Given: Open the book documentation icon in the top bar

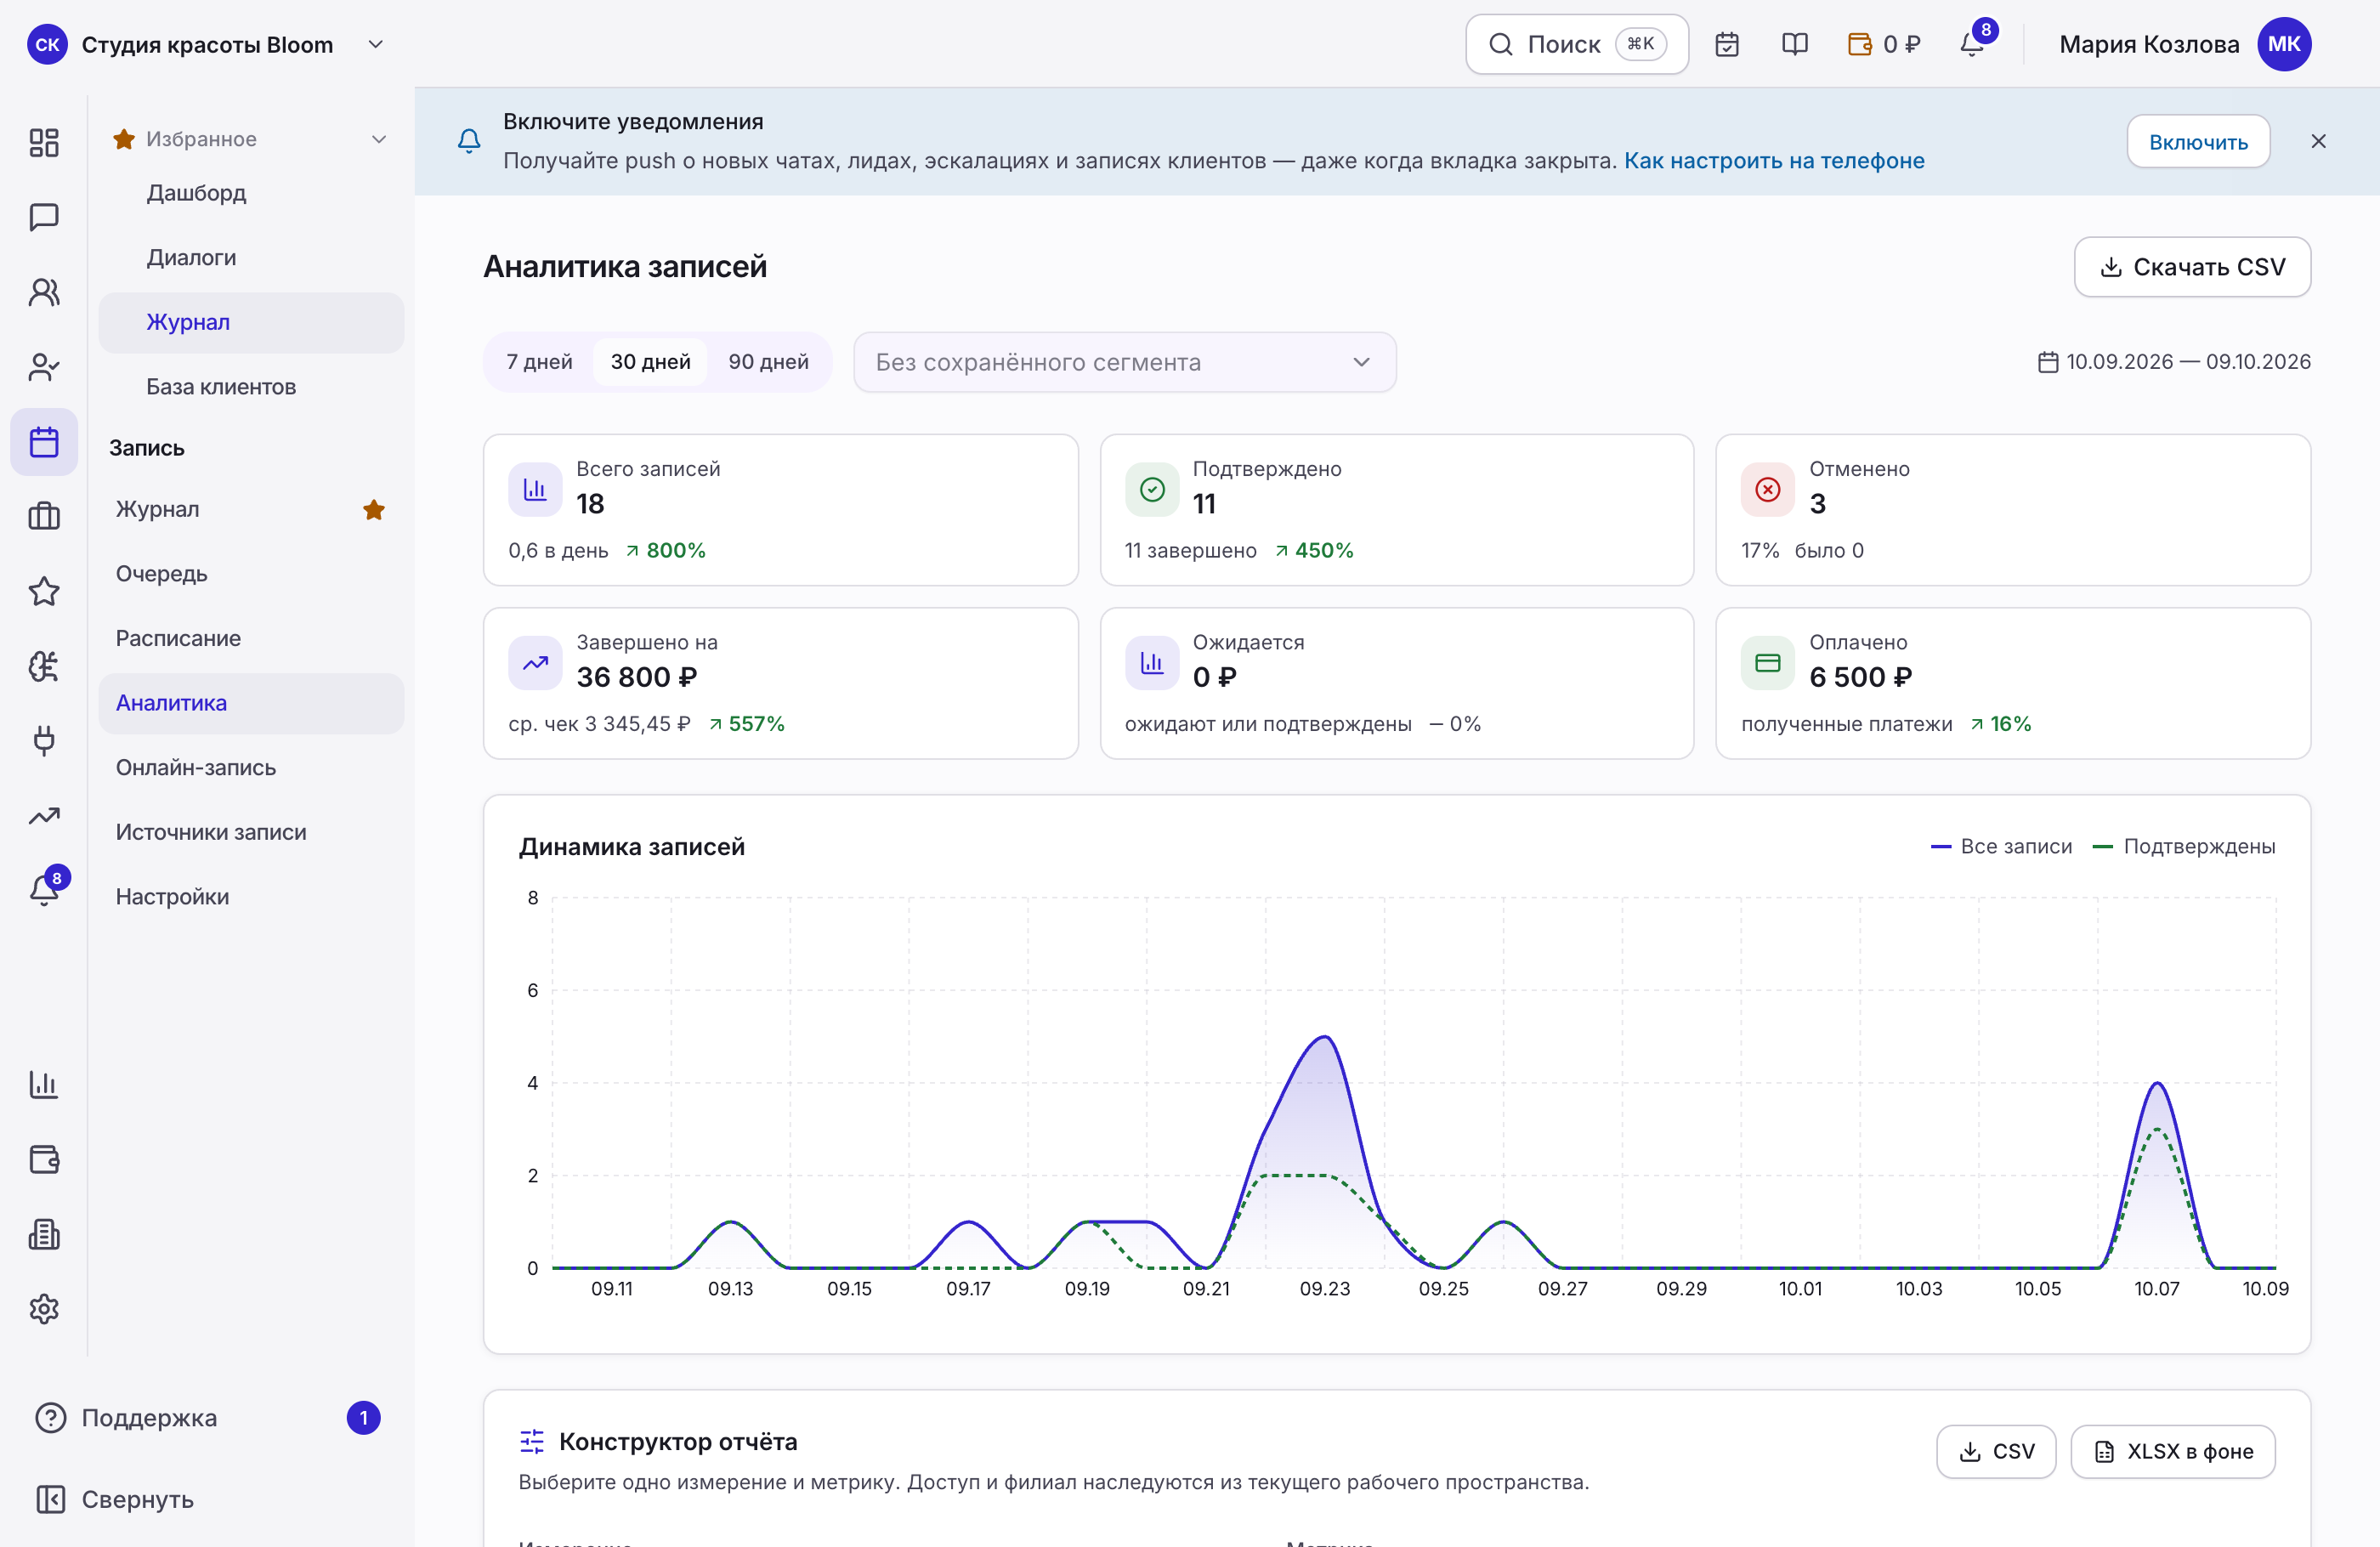Looking at the screenshot, I should click(x=1795, y=44).
